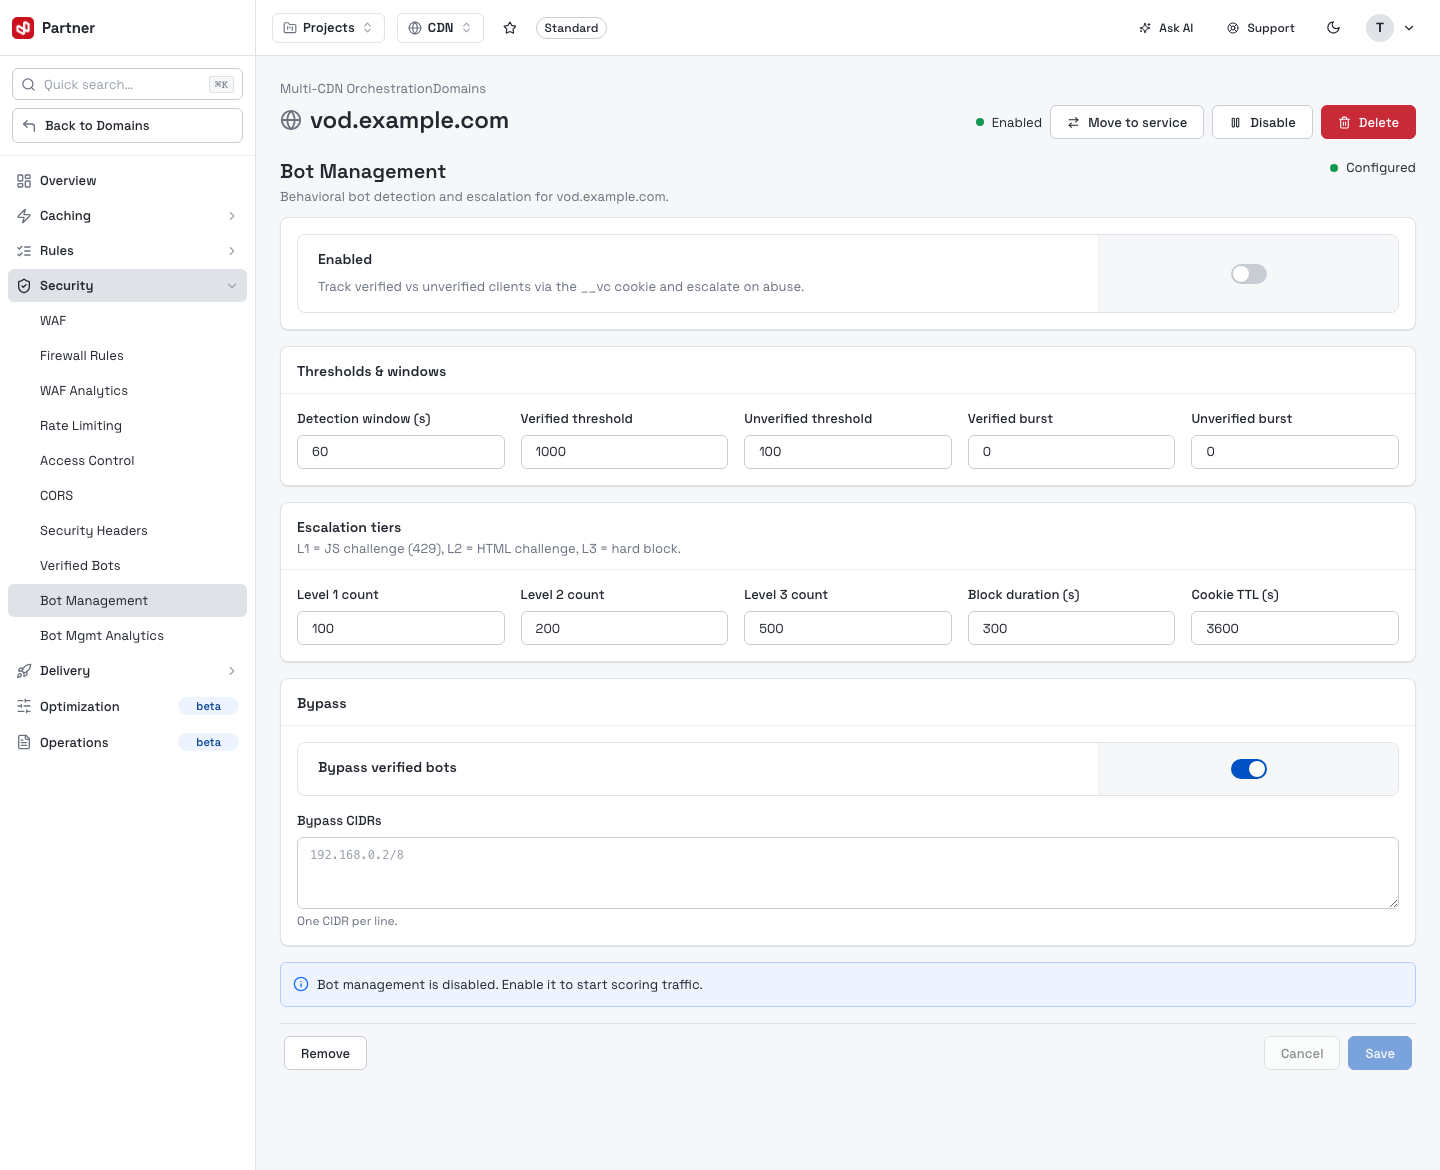
Task: Click the Overview grid icon
Action: [24, 181]
